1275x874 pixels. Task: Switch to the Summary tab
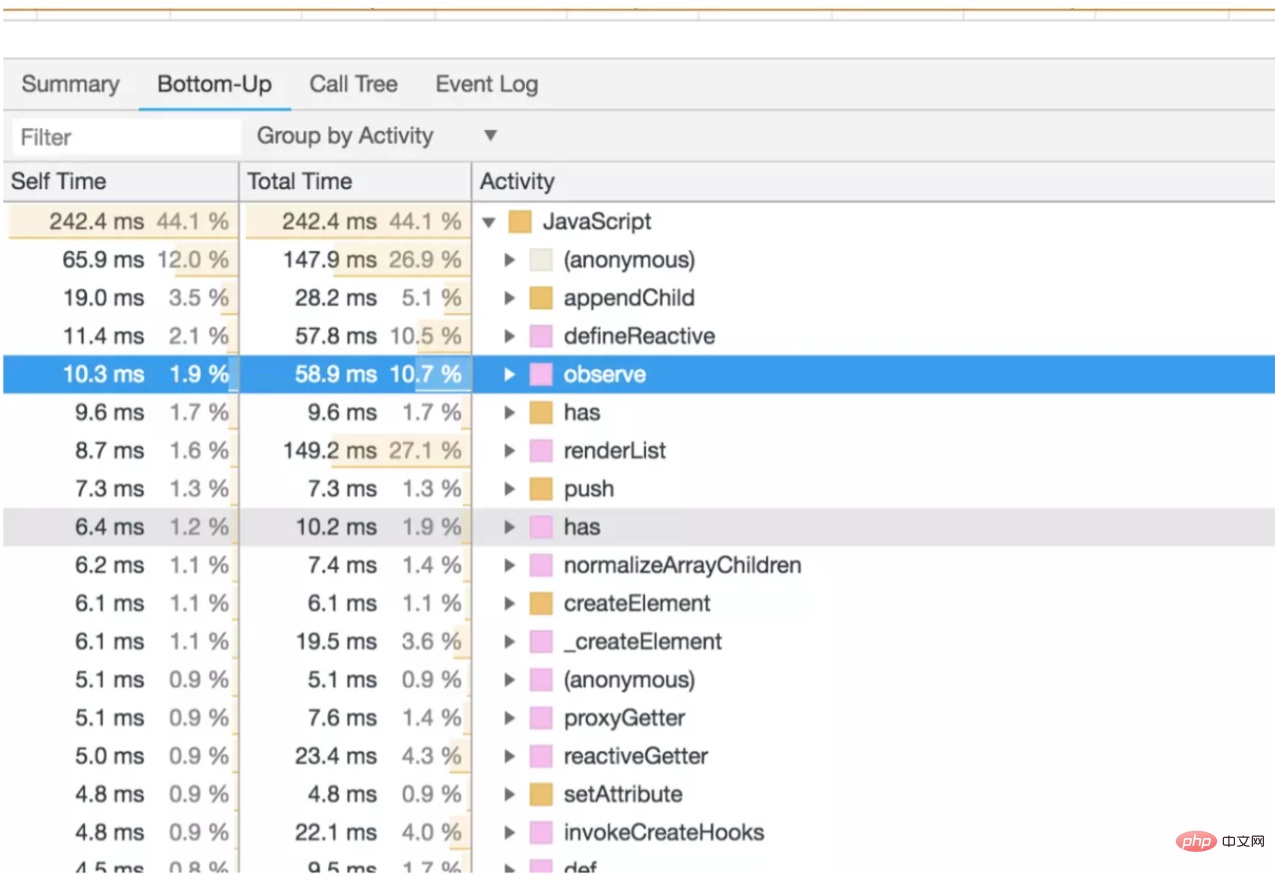point(70,85)
